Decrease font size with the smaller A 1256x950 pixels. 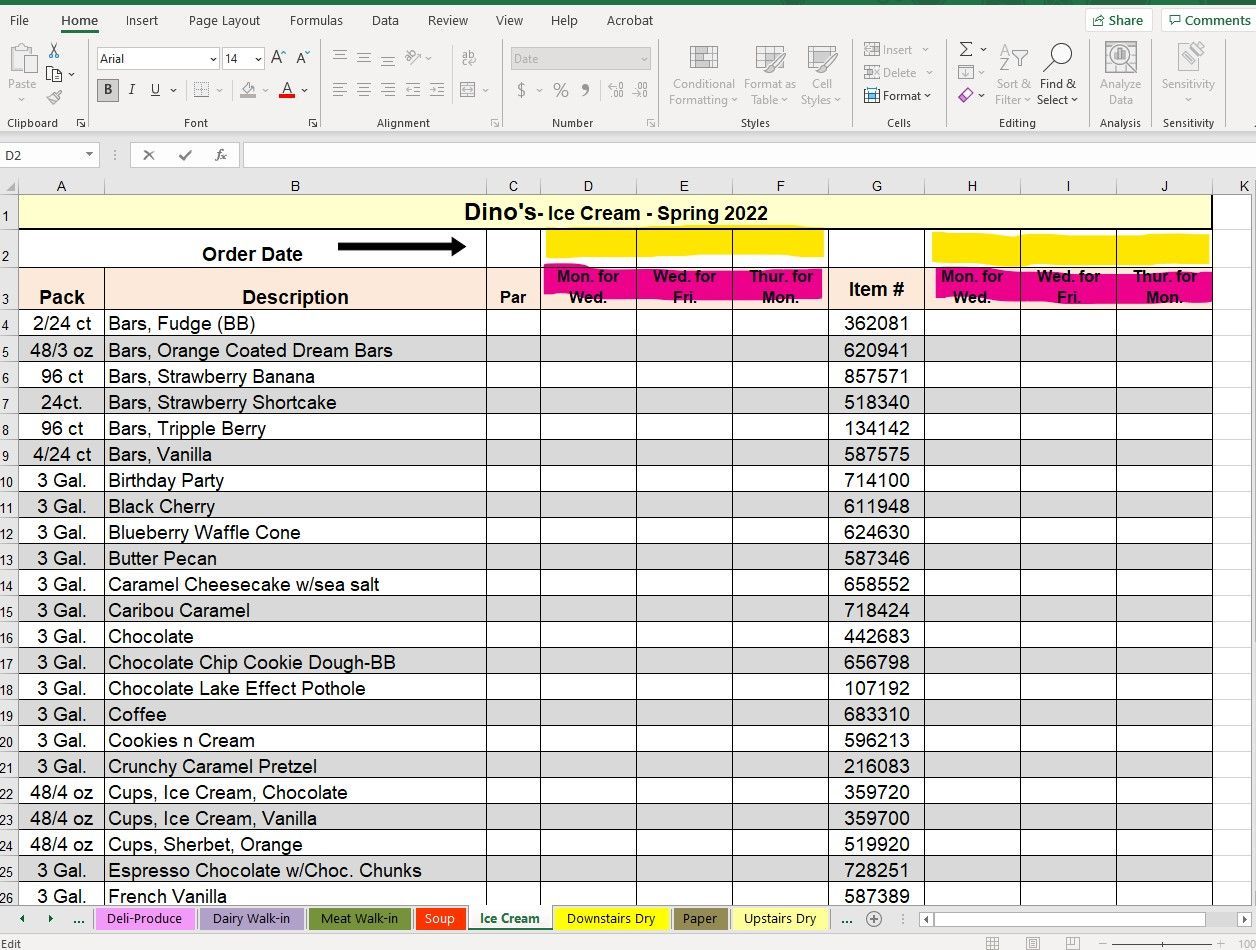301,58
